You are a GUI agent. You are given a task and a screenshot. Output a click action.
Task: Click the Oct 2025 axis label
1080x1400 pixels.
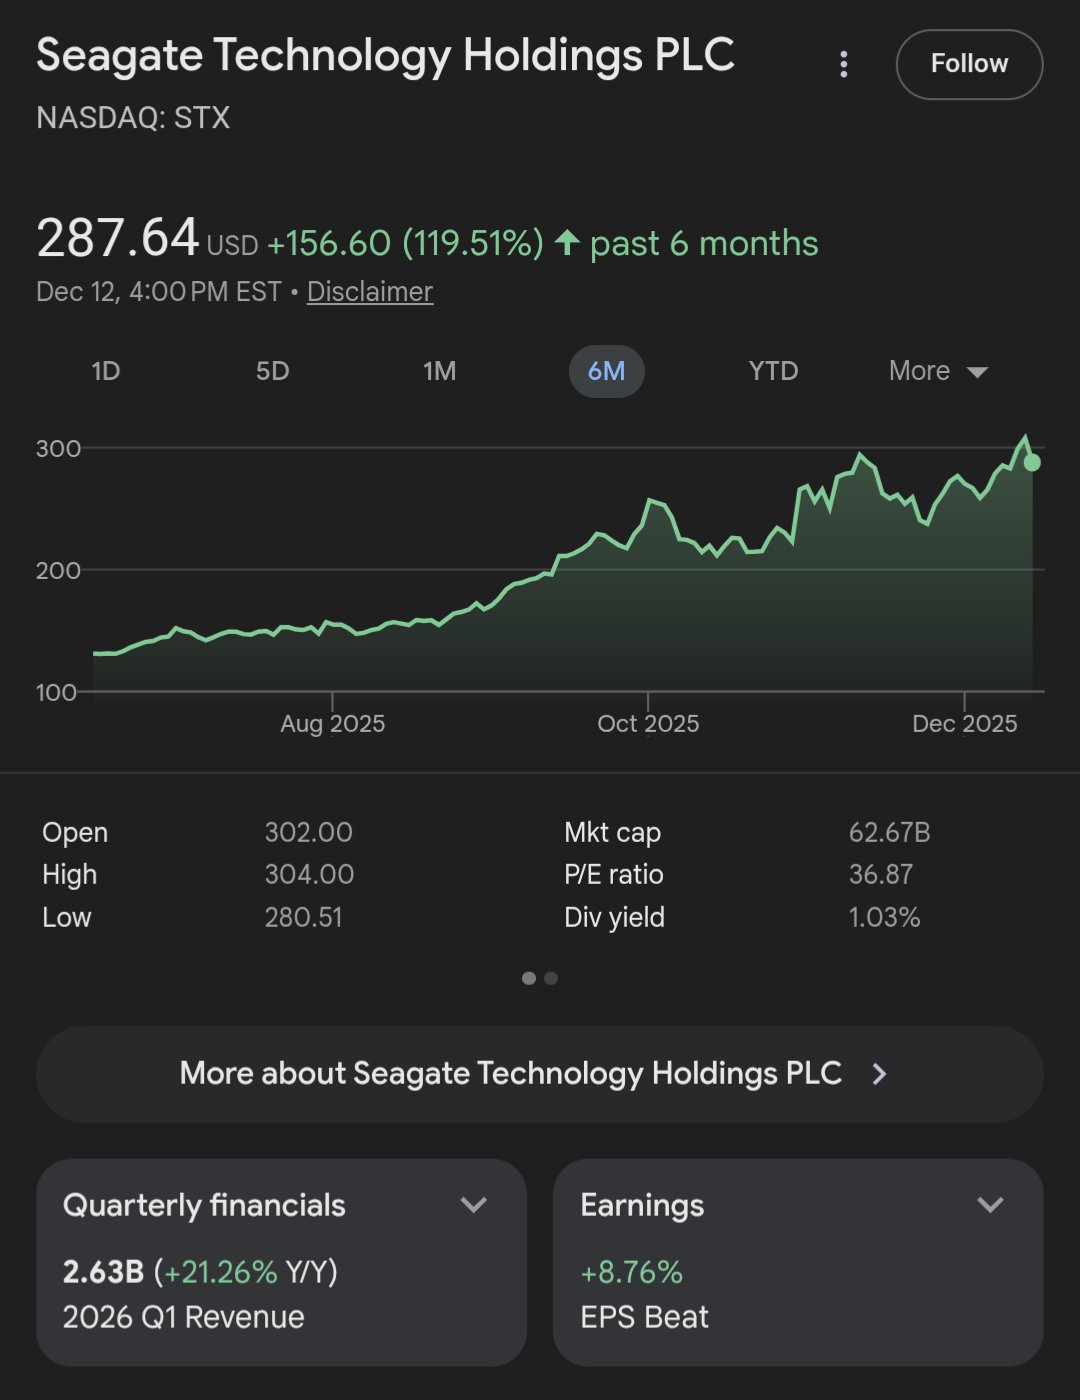point(648,724)
